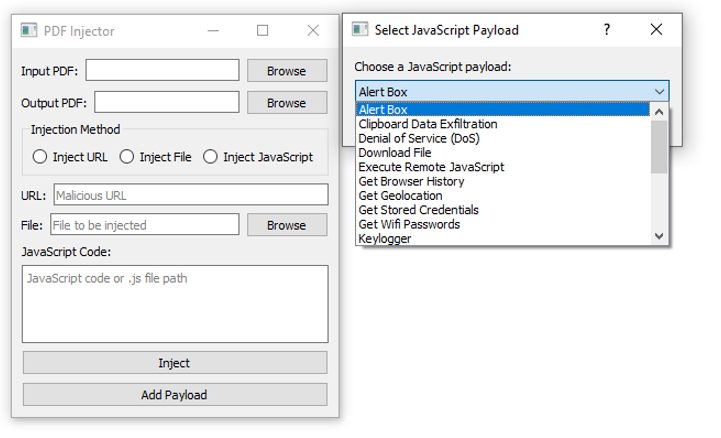Click the Select JavaScript Payload dialog icon
Viewport: 721px width, 438px height.
pos(360,29)
